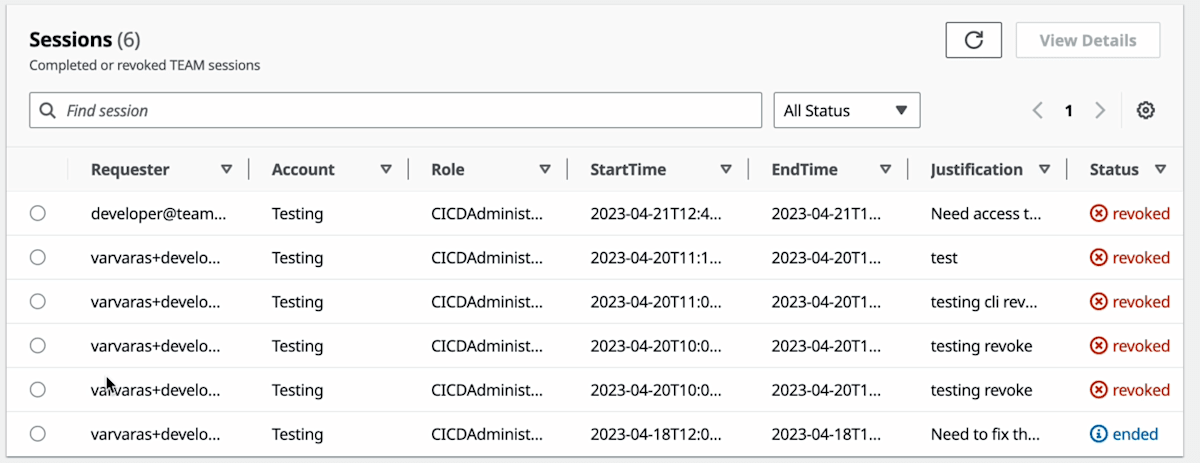Select radio for 2023-04-20T11:1 session
Image resolution: width=1200 pixels, height=463 pixels.
click(37, 257)
